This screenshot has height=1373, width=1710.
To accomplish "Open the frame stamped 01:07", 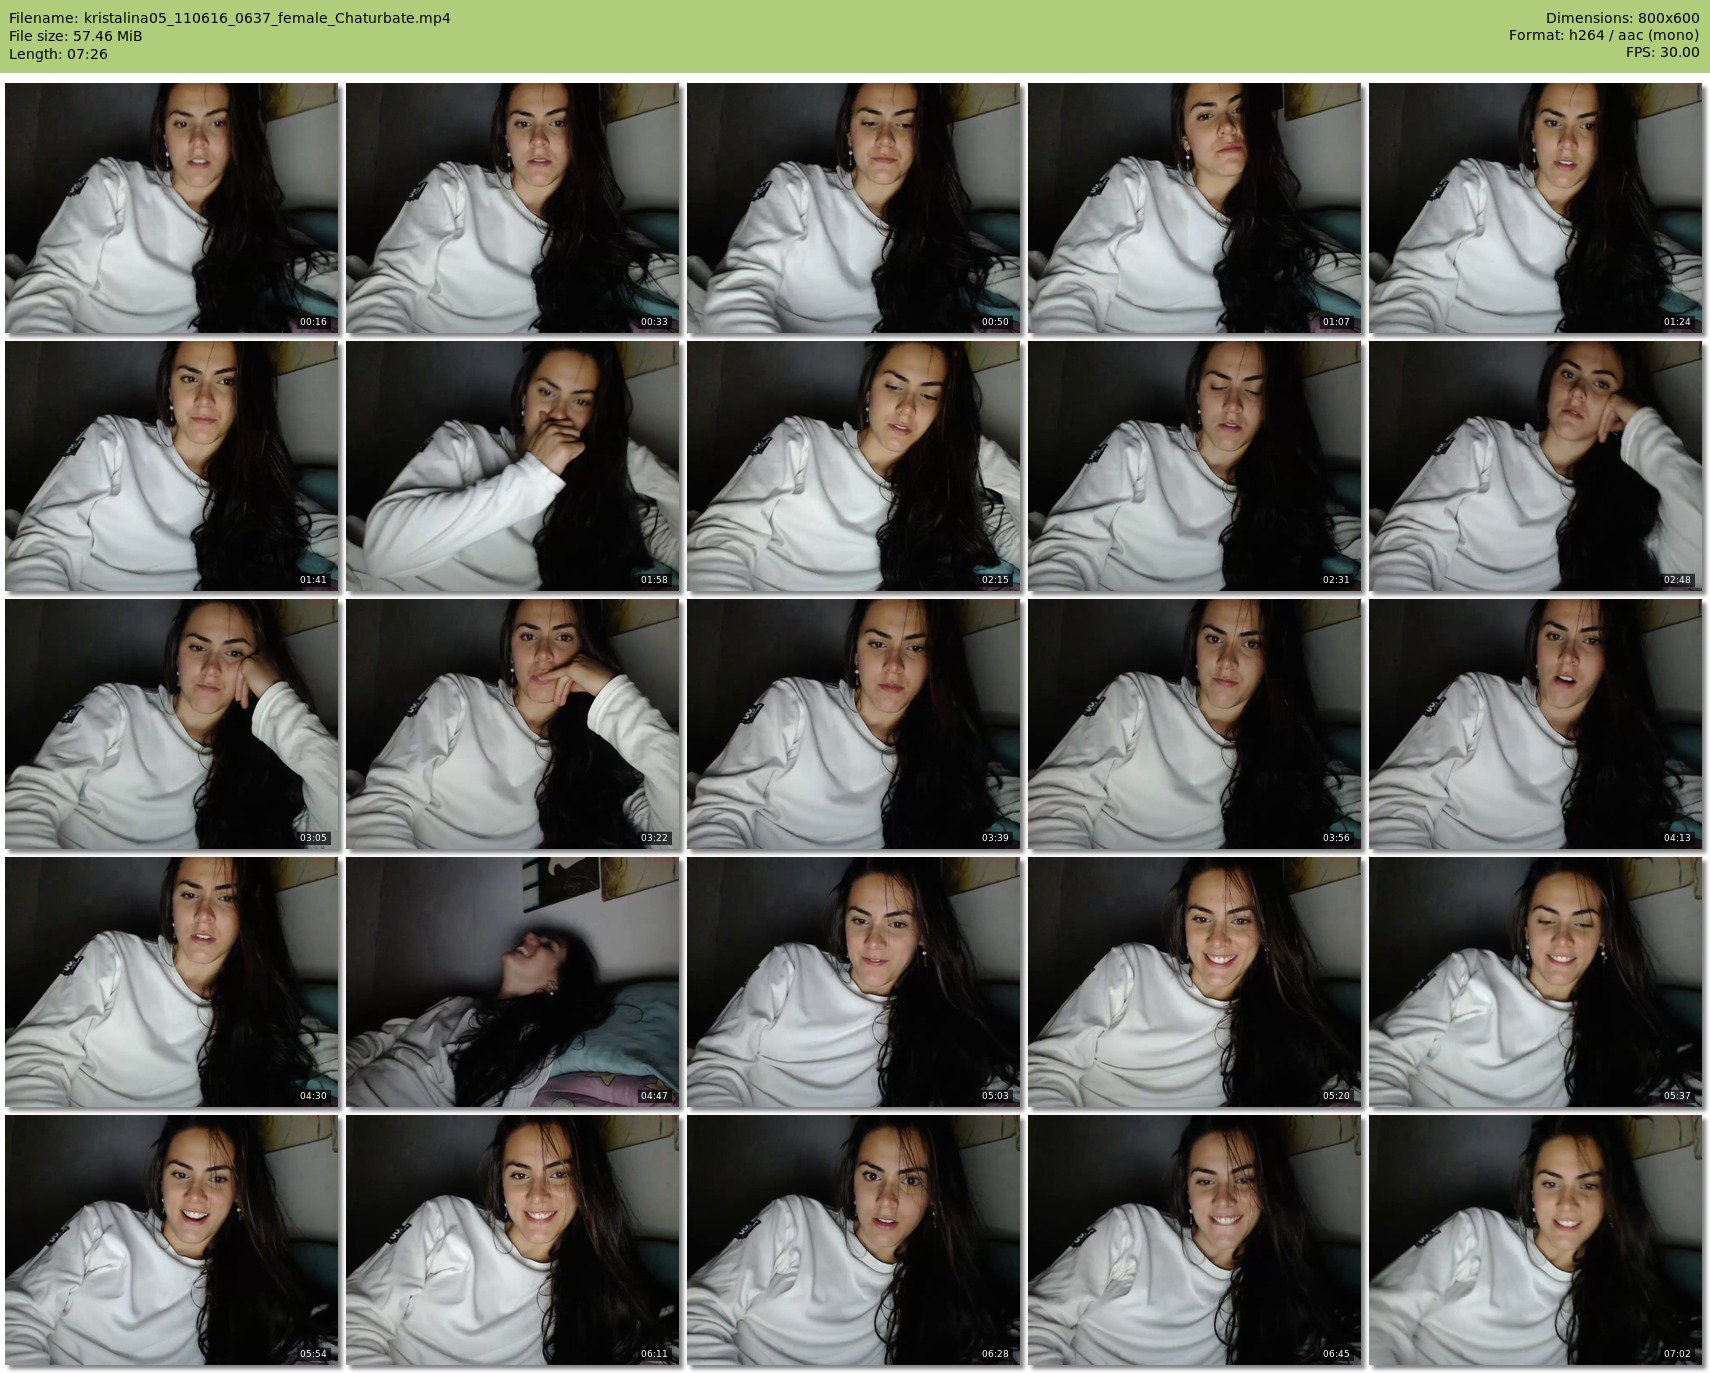I will coord(1195,207).
